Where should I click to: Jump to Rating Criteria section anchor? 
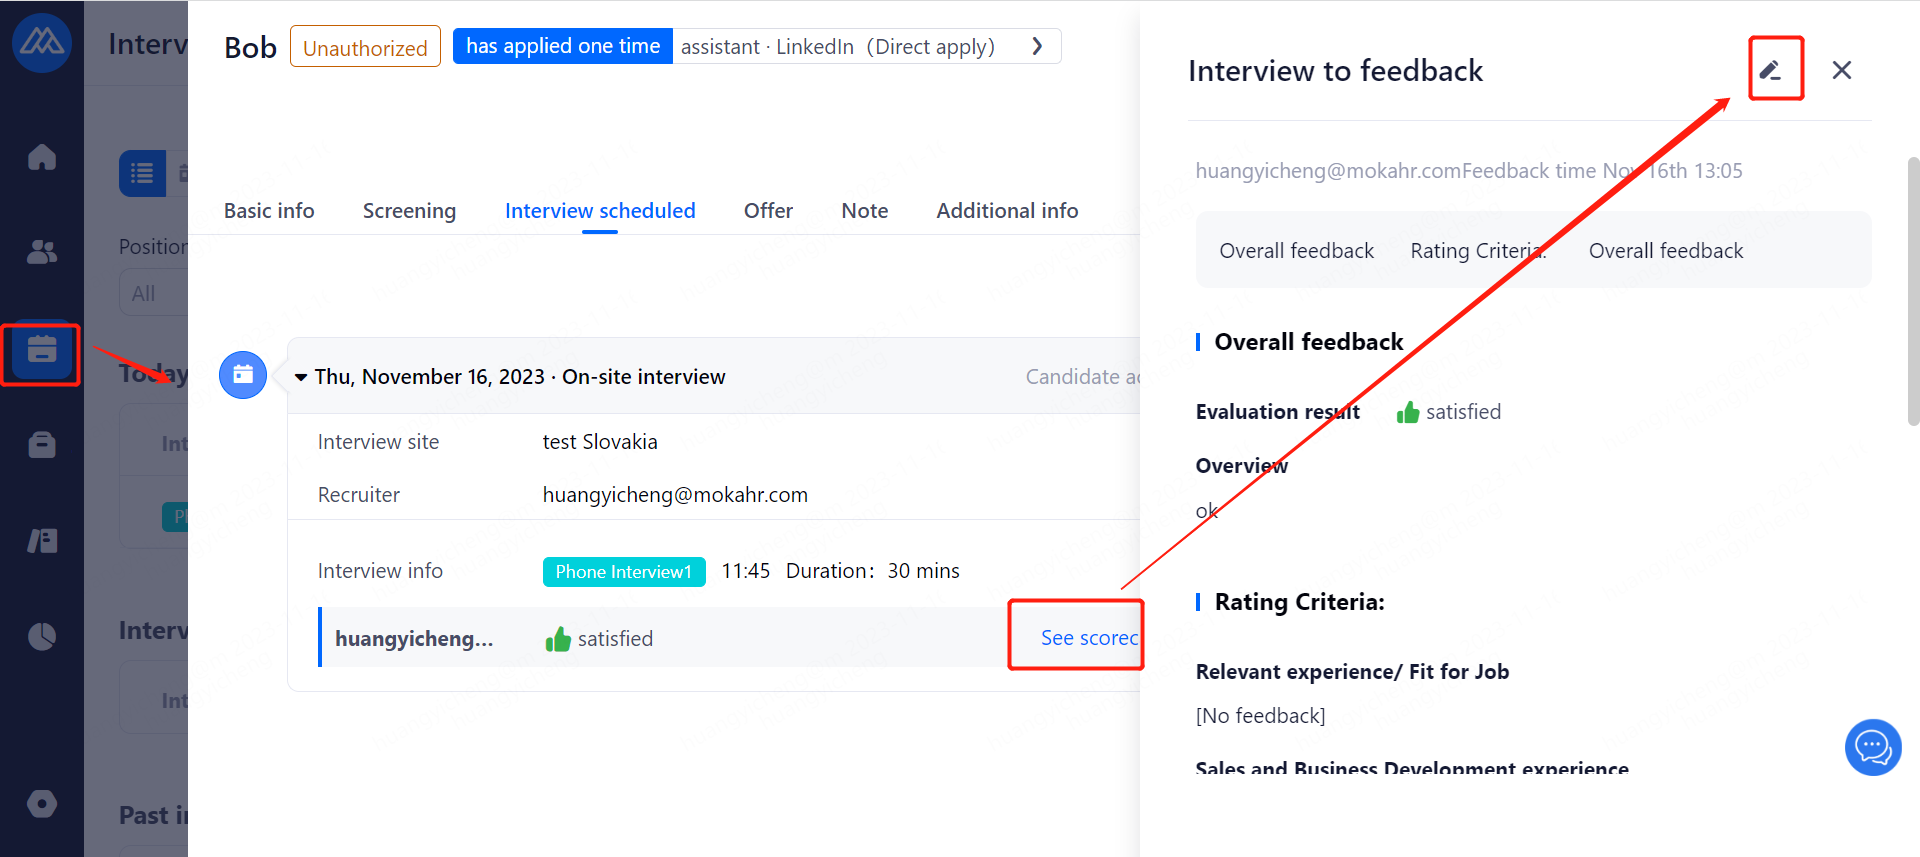1477,251
